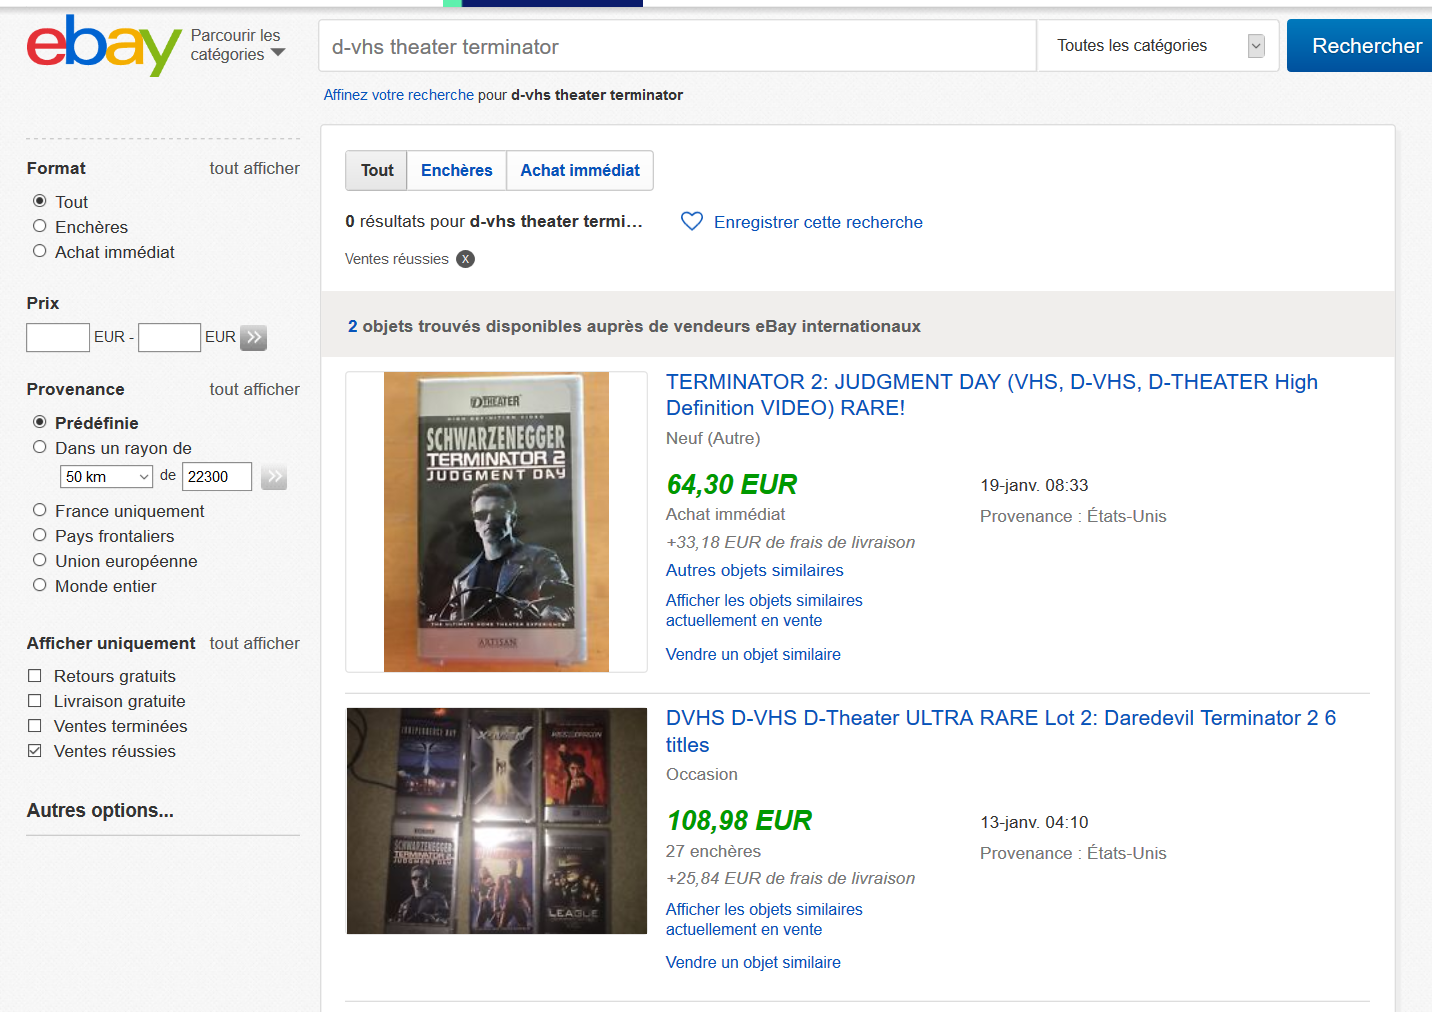
Task: Open the DVHS lot photo thumbnail
Action: [x=497, y=821]
